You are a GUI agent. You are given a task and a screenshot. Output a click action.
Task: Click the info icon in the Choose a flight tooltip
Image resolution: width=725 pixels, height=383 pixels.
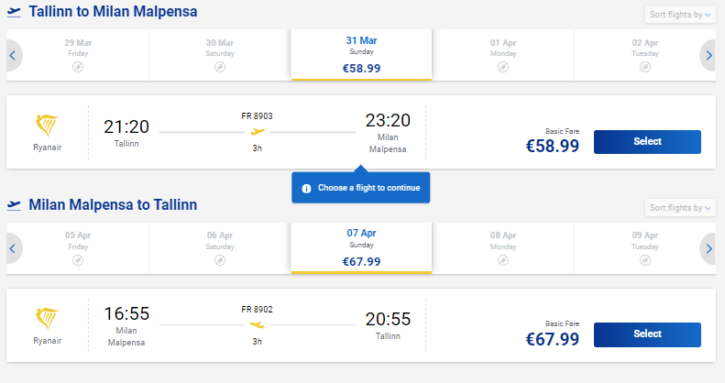click(306, 188)
